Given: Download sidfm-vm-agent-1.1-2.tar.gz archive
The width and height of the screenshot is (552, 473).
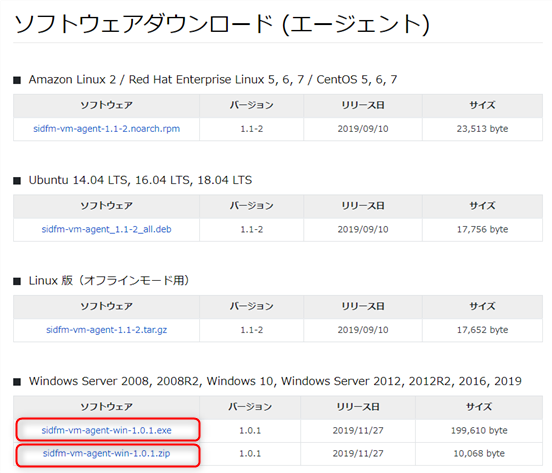Looking at the screenshot, I should (107, 330).
